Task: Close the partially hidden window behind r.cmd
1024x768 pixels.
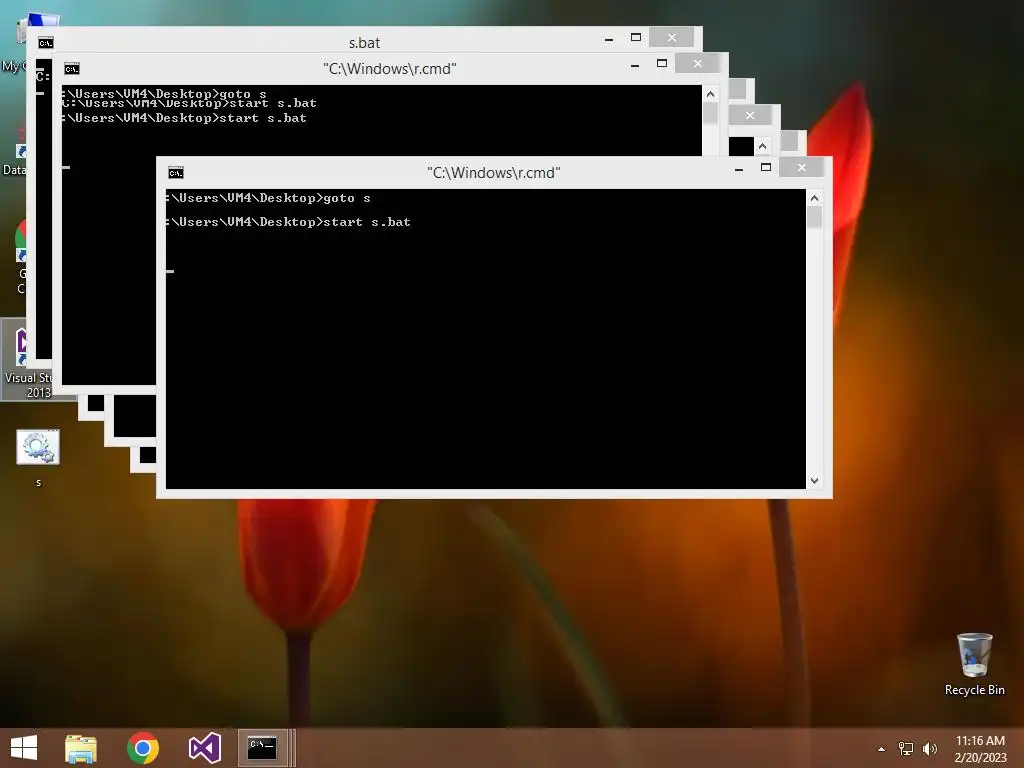Action: (750, 116)
